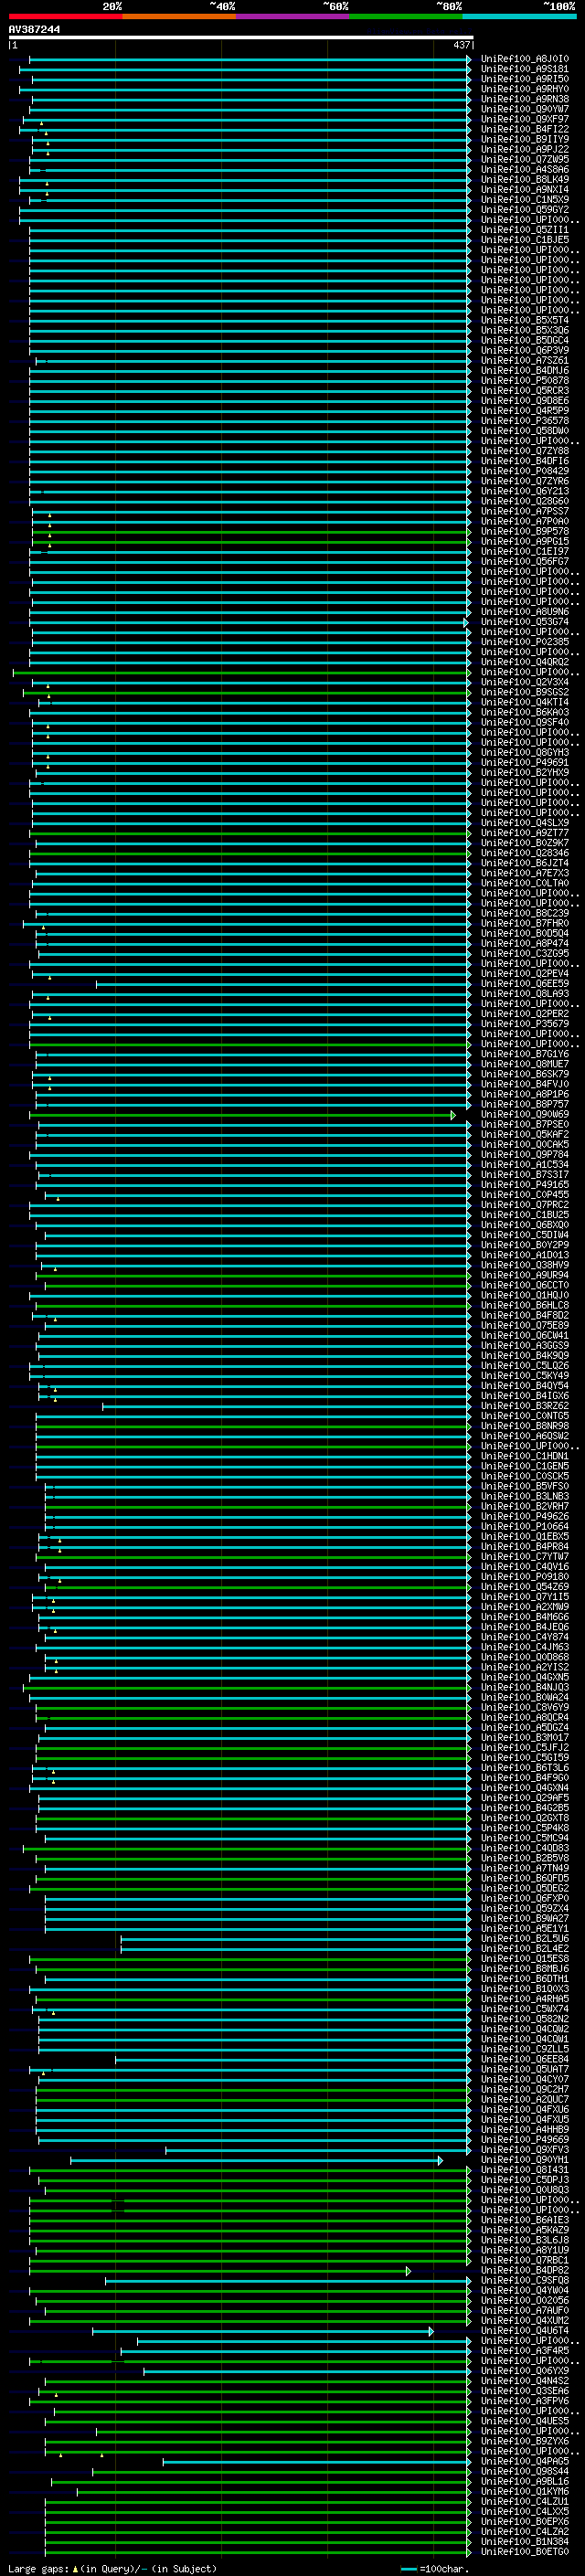Select the UniRef100_Q8I431 label
The height and width of the screenshot is (2576, 585).
525,2170
